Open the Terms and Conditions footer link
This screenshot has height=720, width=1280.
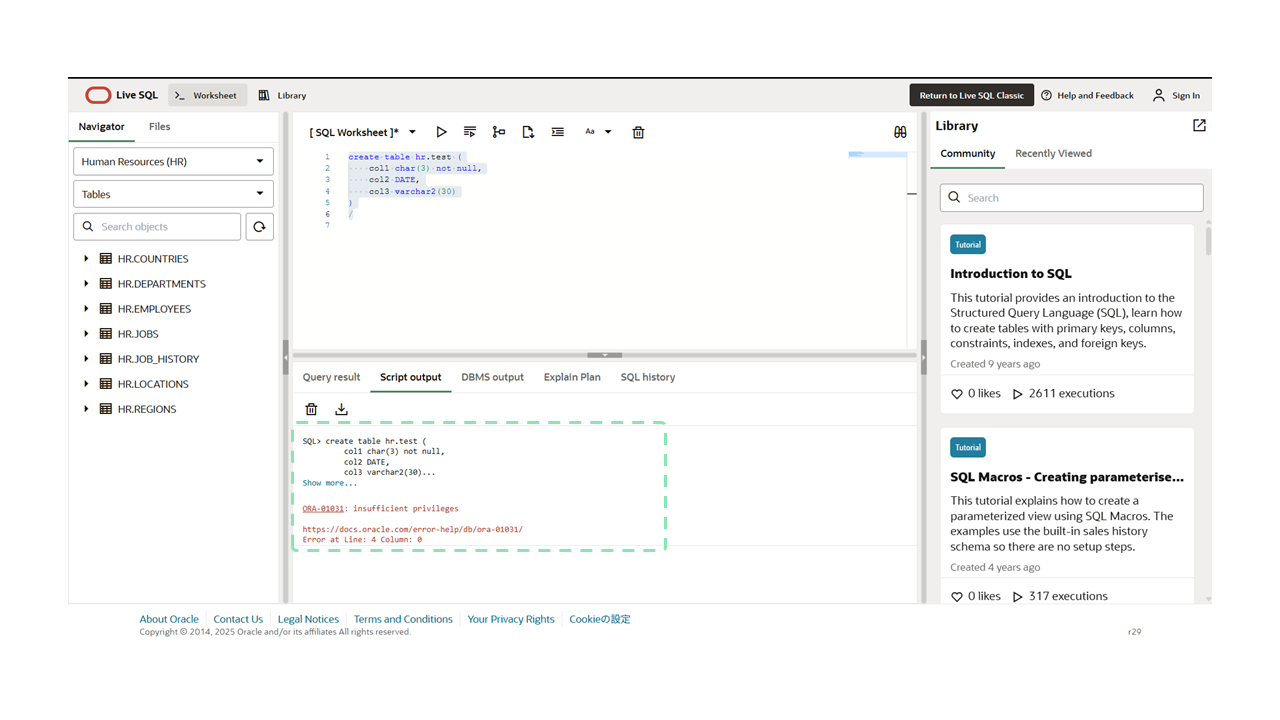pyautogui.click(x=403, y=619)
